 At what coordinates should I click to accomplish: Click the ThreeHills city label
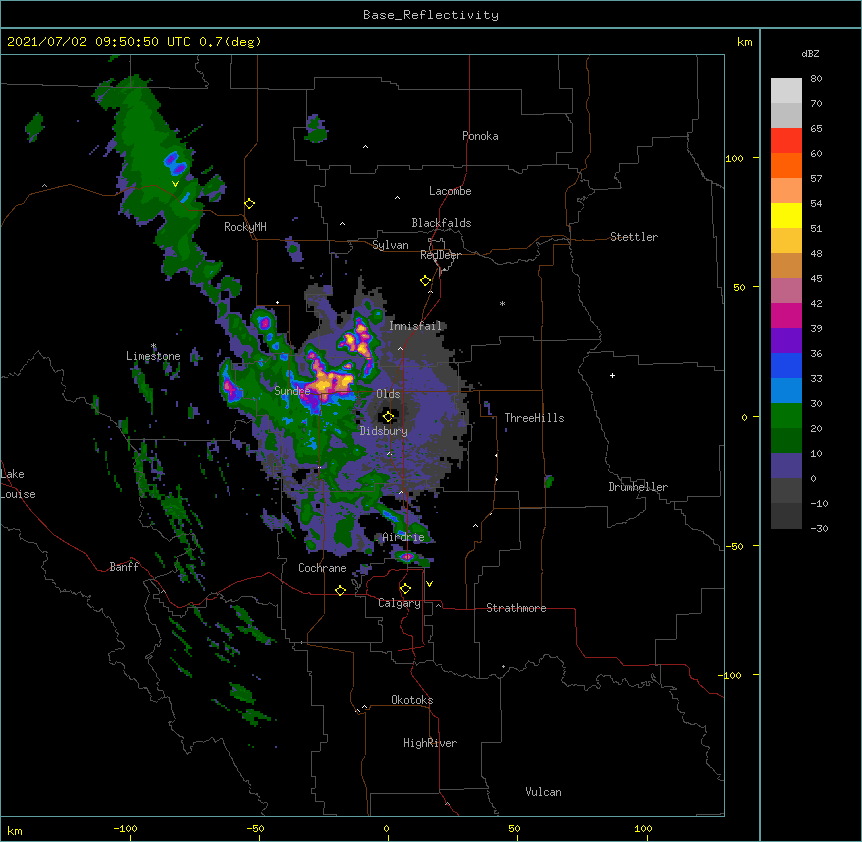click(534, 418)
